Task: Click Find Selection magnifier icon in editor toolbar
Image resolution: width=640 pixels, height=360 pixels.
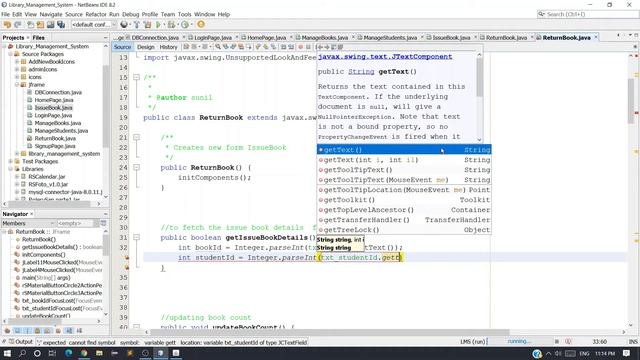Action: [218, 47]
